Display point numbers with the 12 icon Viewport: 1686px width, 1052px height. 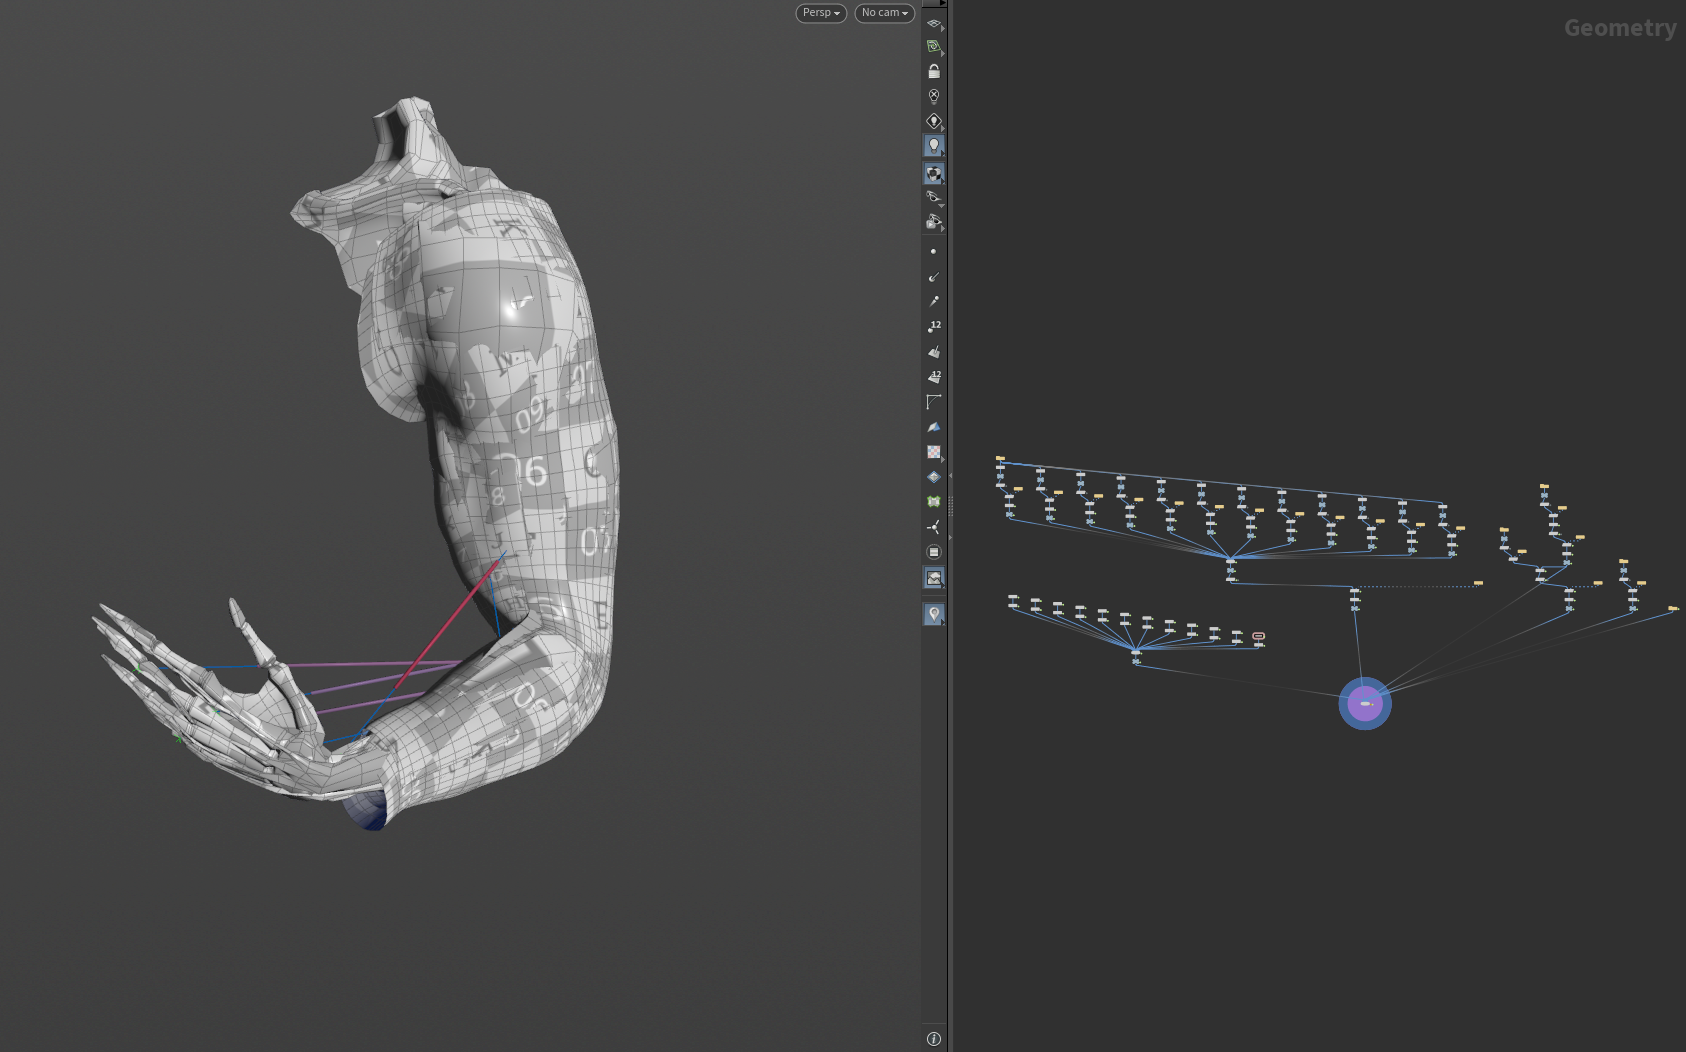[x=933, y=327]
